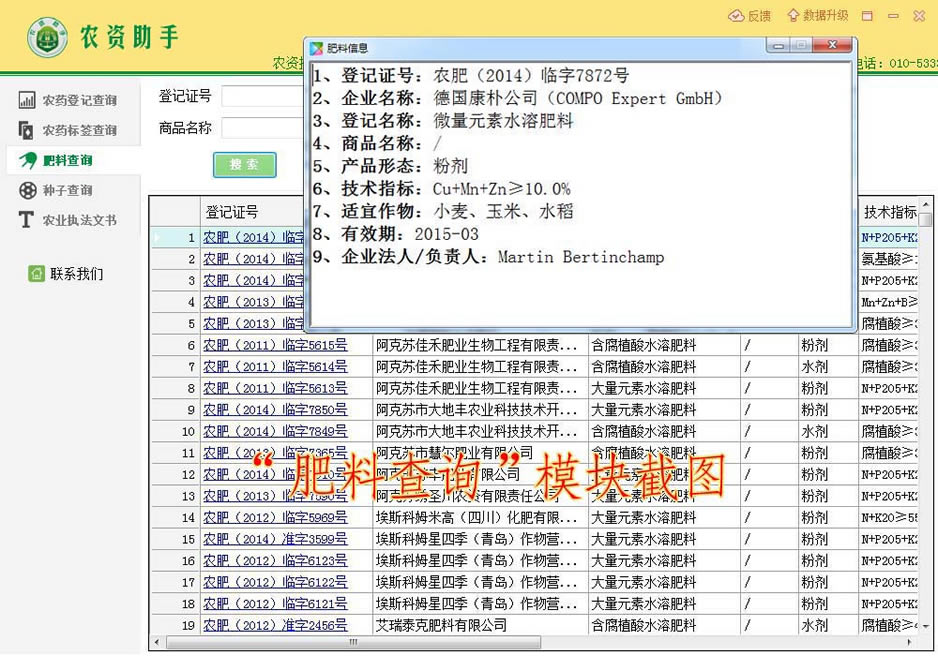
Task: Click the vertical scrollbar down arrow
Action: pyautogui.click(x=926, y=627)
